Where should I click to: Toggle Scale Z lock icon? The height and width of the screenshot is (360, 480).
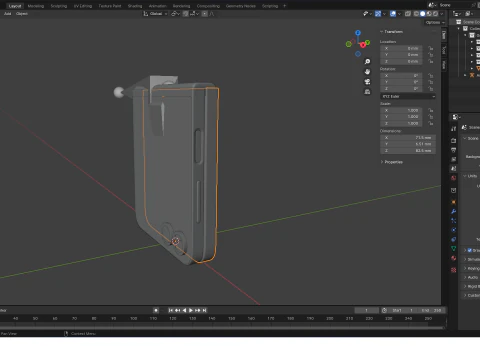pyautogui.click(x=430, y=123)
